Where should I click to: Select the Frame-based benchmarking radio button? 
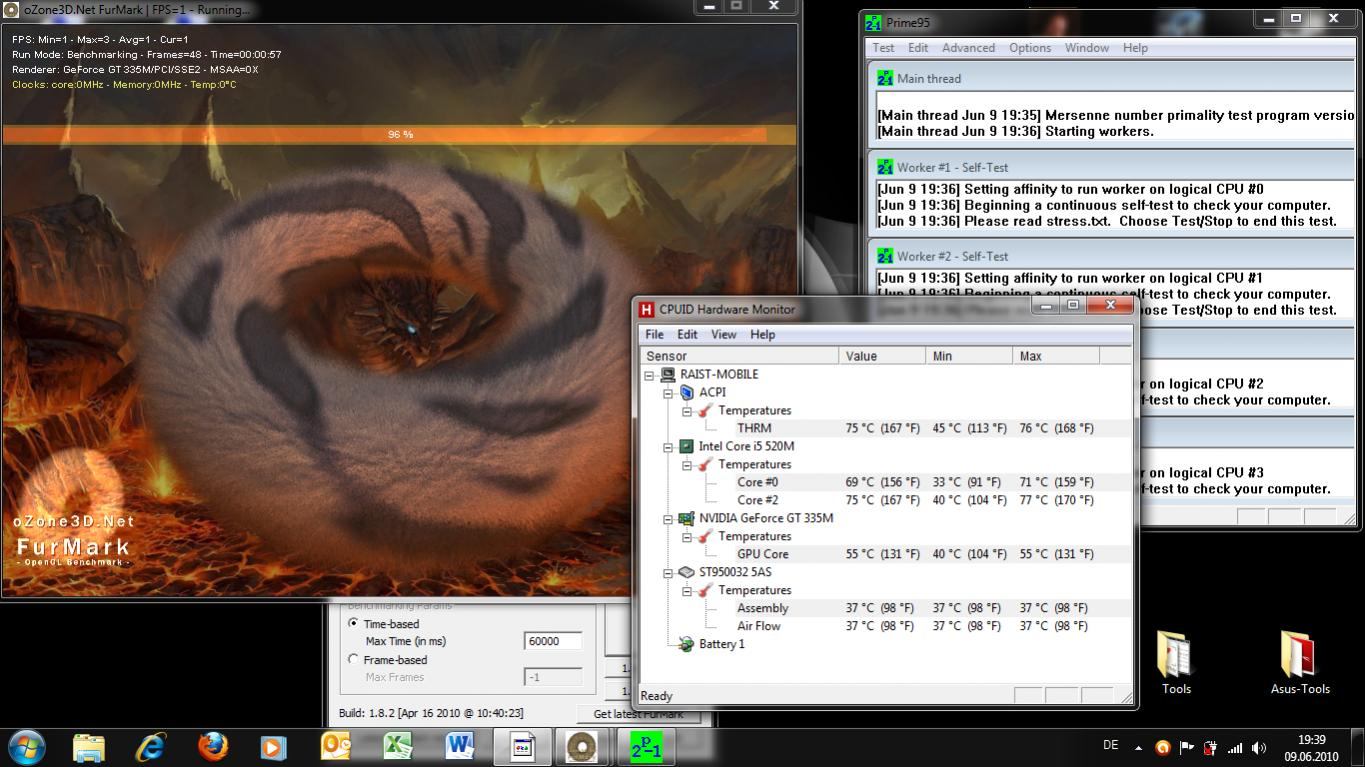click(x=353, y=659)
